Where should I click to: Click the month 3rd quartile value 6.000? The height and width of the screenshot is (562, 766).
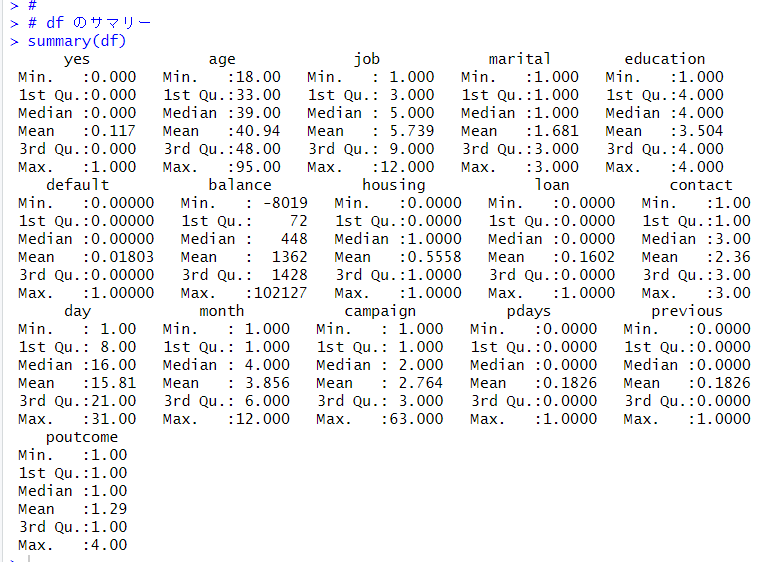pos(267,401)
